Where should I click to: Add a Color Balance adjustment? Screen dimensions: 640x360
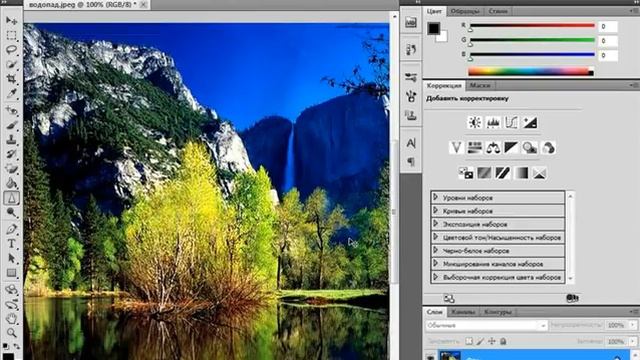(493, 148)
